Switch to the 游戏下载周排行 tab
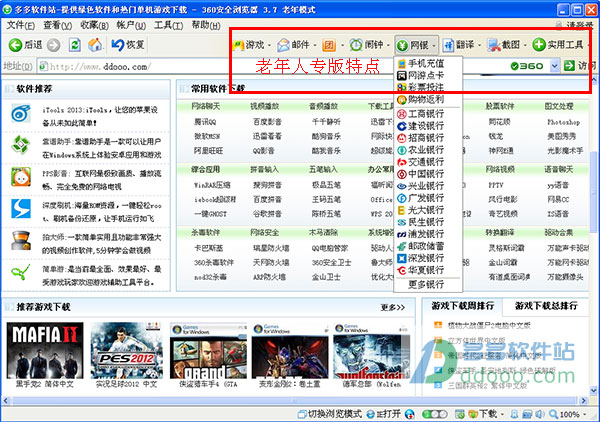Image resolution: width=600 pixels, height=422 pixels. (x=463, y=306)
